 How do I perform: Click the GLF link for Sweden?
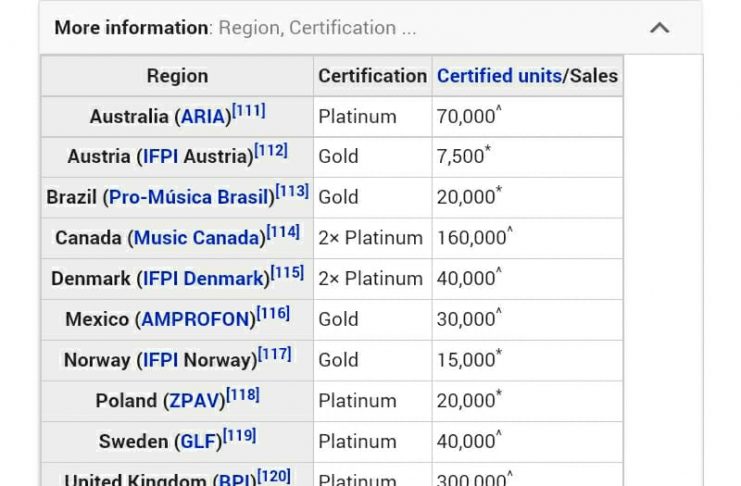(x=198, y=442)
